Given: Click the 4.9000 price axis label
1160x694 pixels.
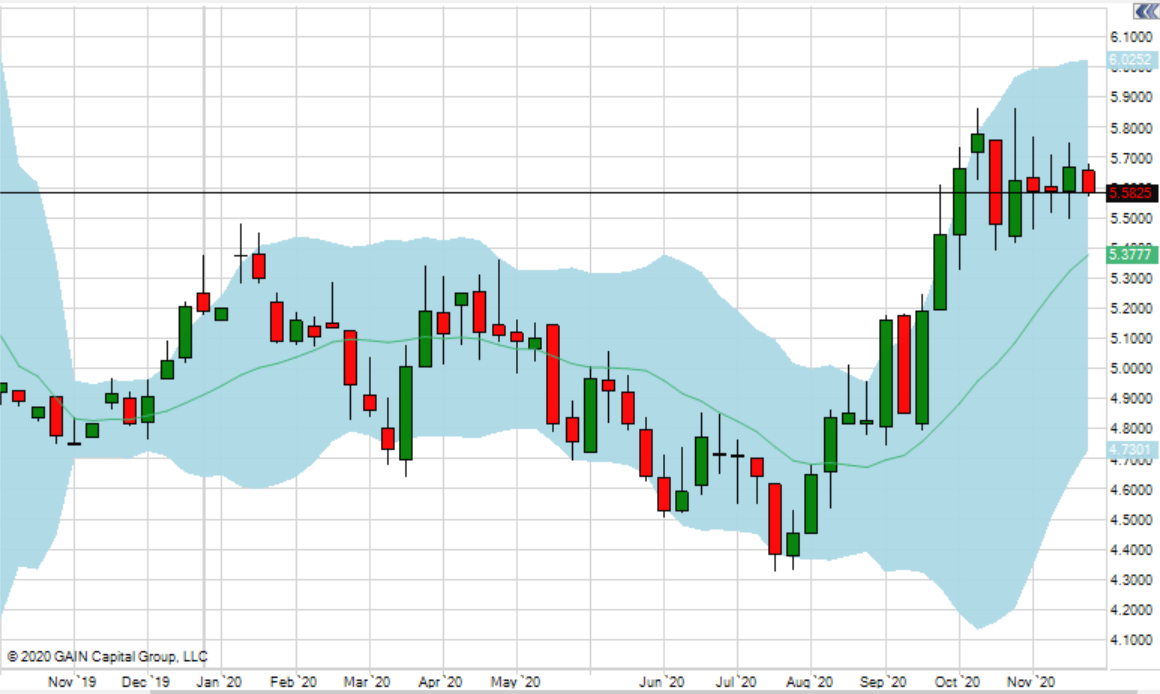Looking at the screenshot, I should coord(1131,399).
